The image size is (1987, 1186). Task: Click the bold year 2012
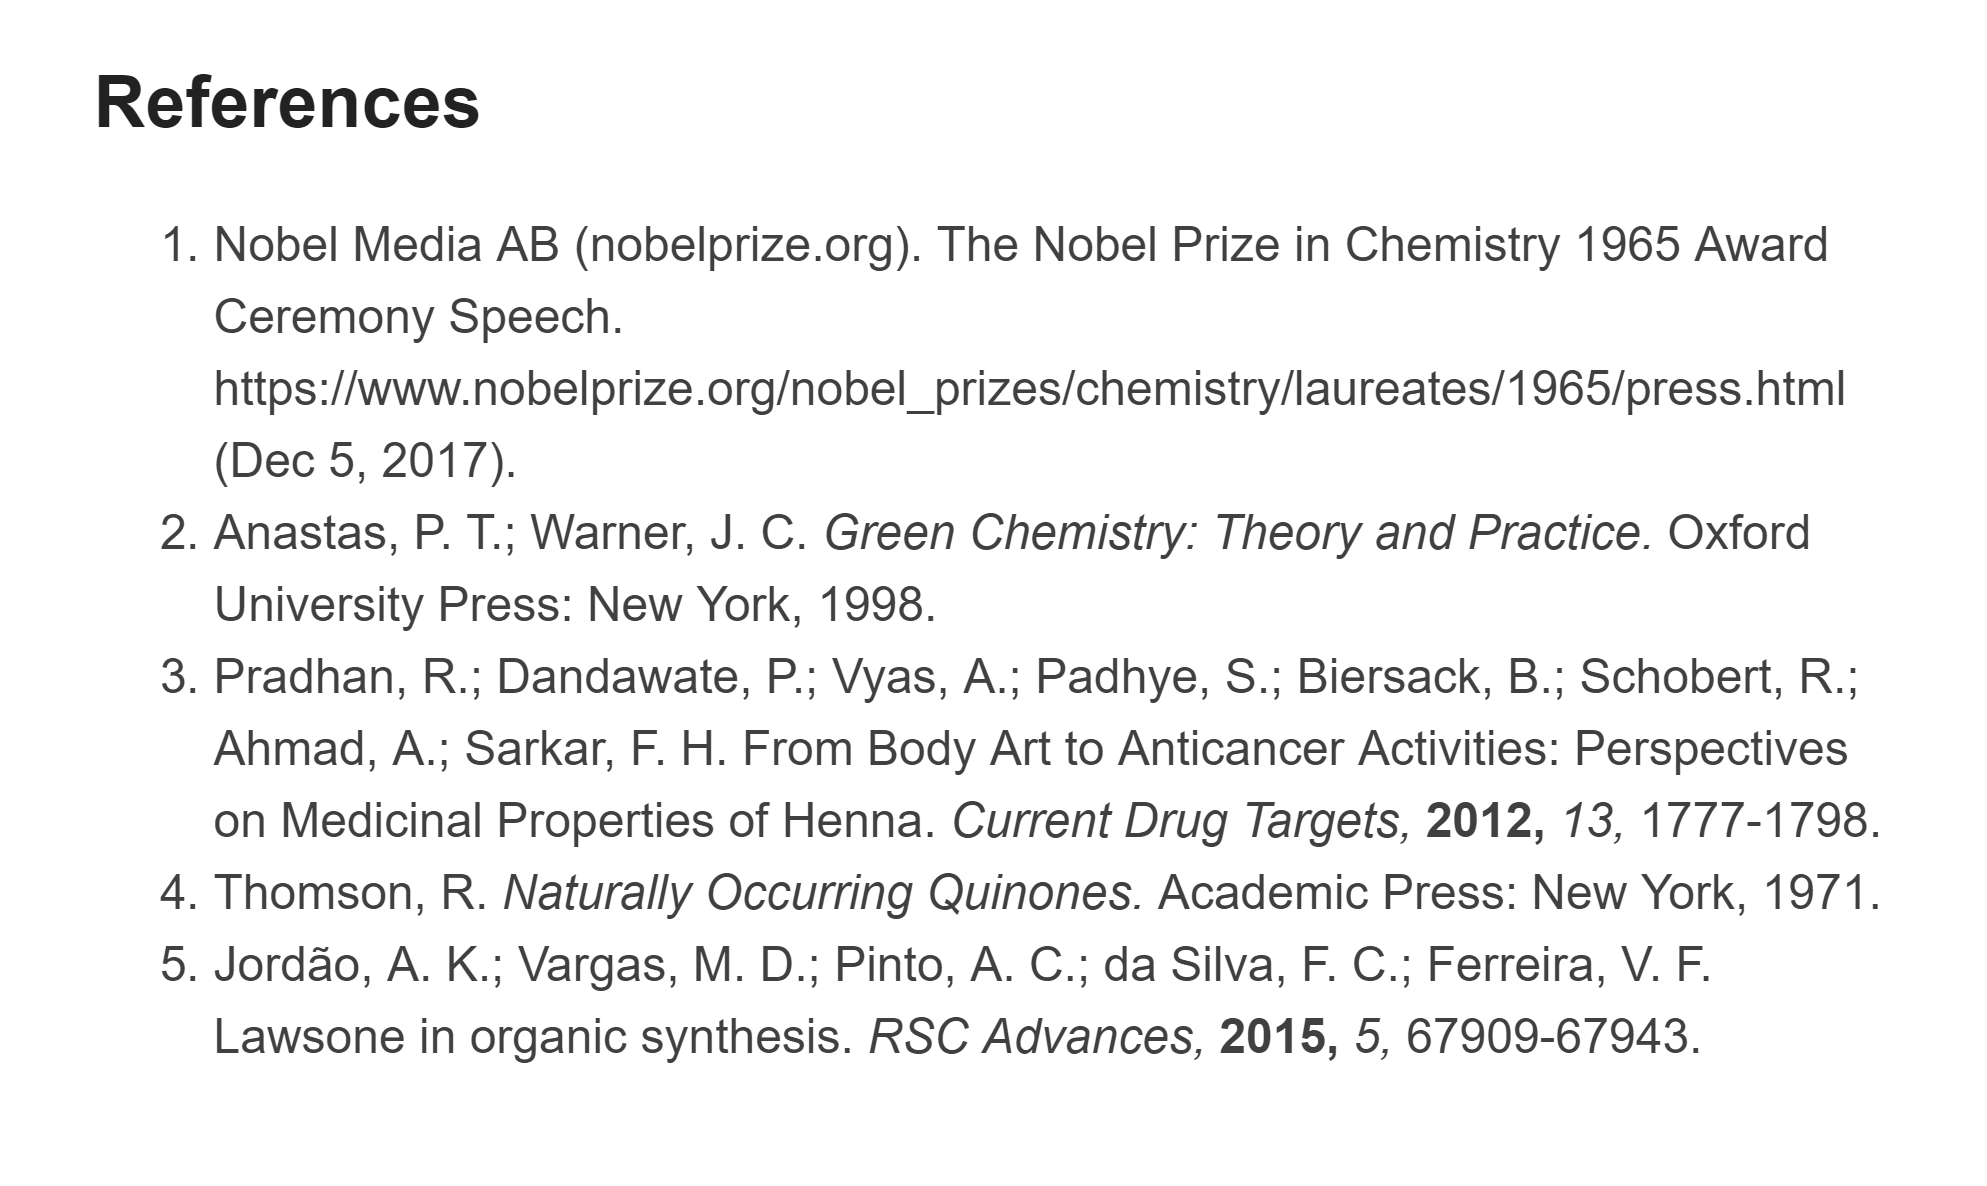click(x=1485, y=821)
